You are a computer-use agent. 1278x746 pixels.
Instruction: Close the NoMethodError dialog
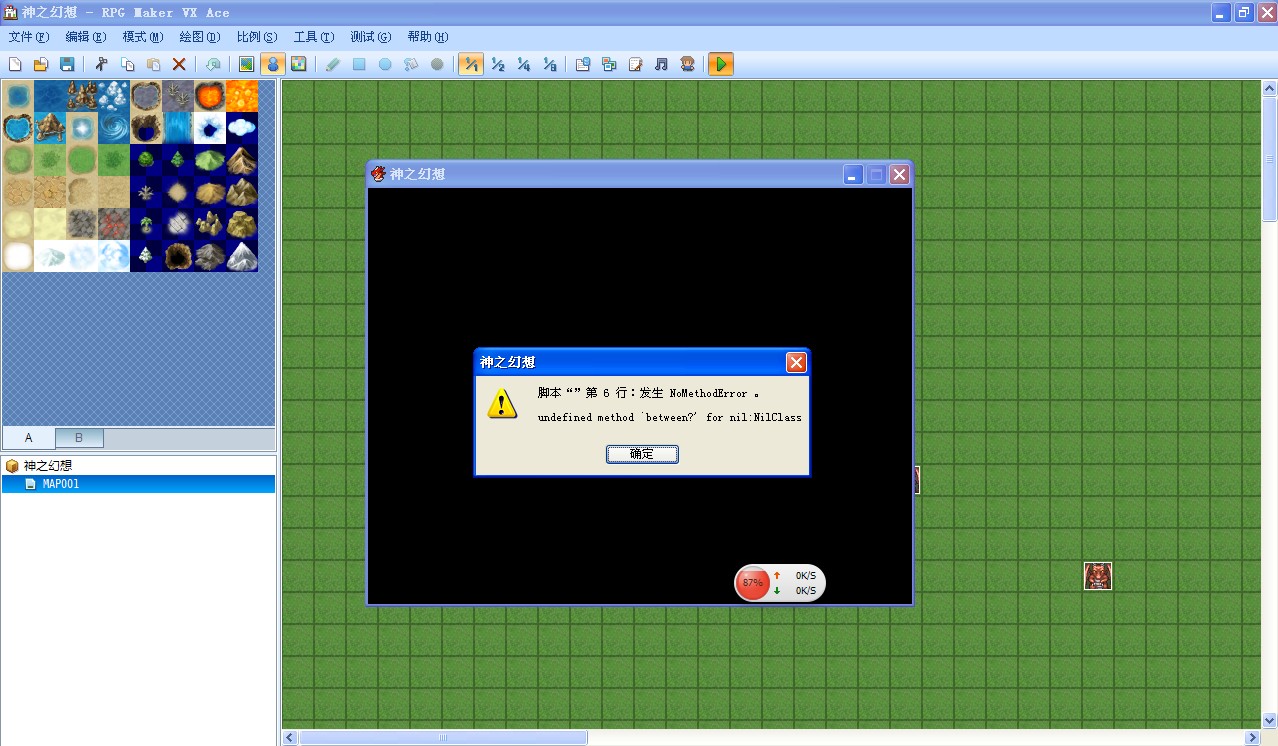click(x=796, y=362)
